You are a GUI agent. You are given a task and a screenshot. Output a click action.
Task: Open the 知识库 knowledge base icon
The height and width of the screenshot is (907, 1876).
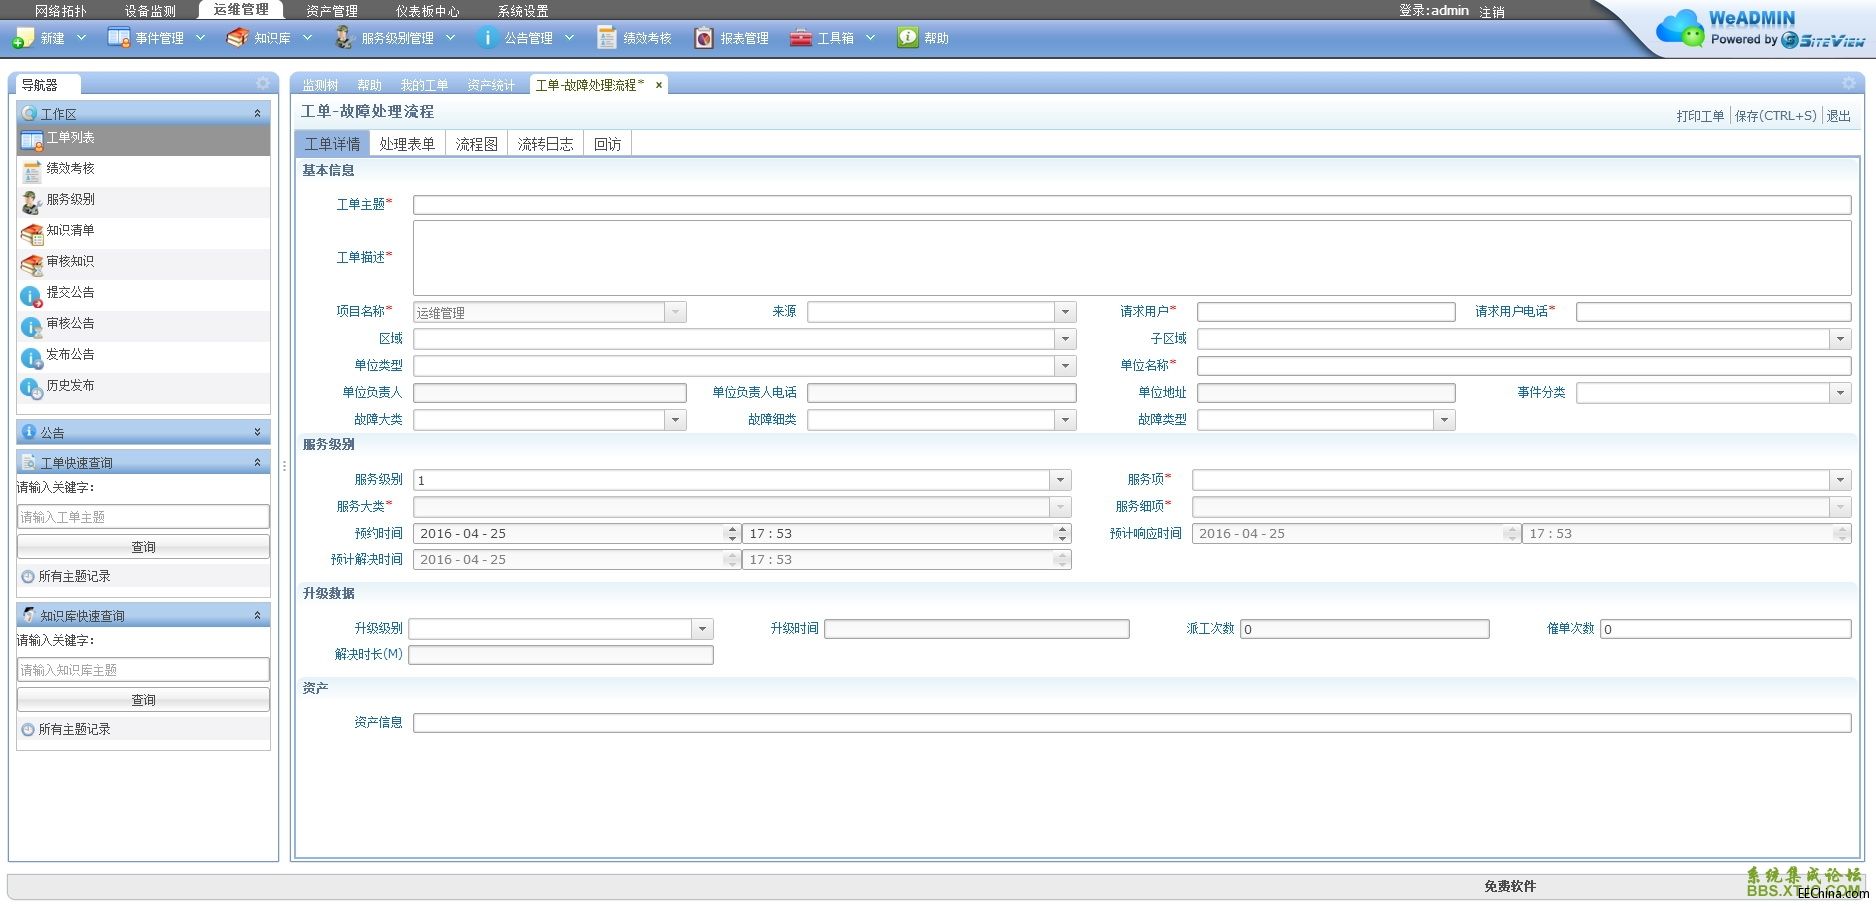click(237, 38)
